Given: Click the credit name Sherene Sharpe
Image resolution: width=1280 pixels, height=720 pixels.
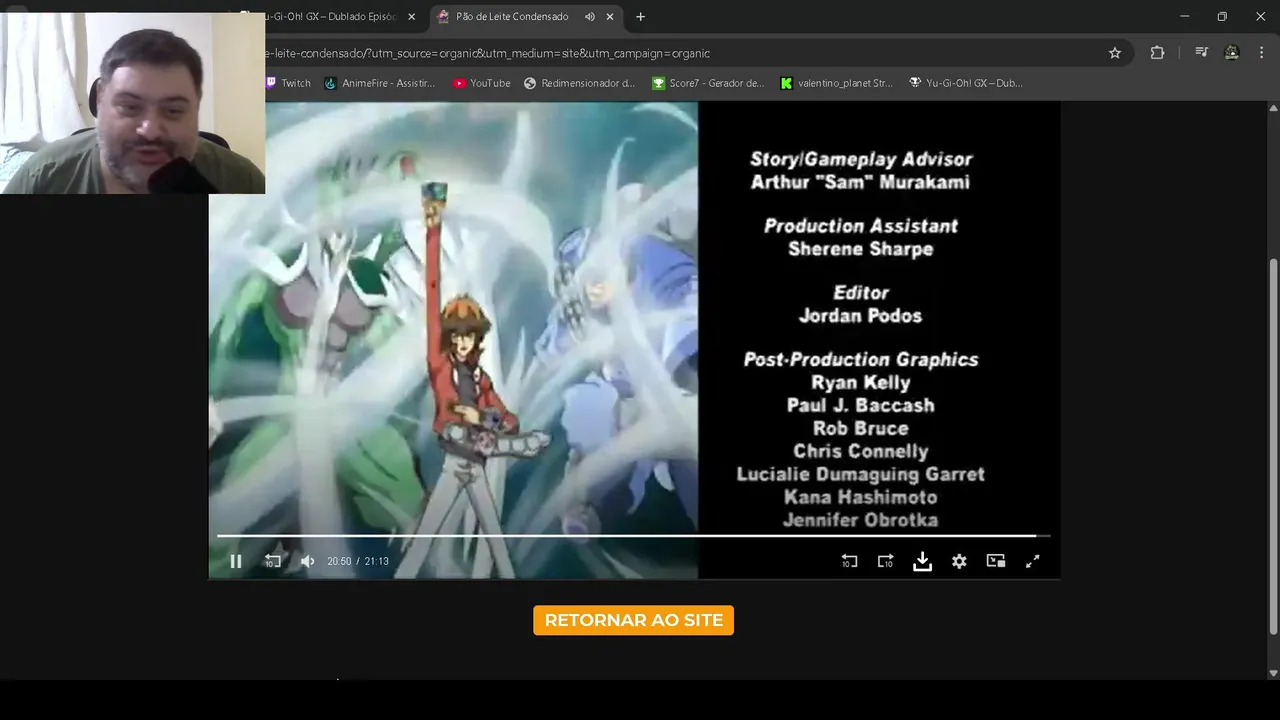Looking at the screenshot, I should [x=860, y=249].
